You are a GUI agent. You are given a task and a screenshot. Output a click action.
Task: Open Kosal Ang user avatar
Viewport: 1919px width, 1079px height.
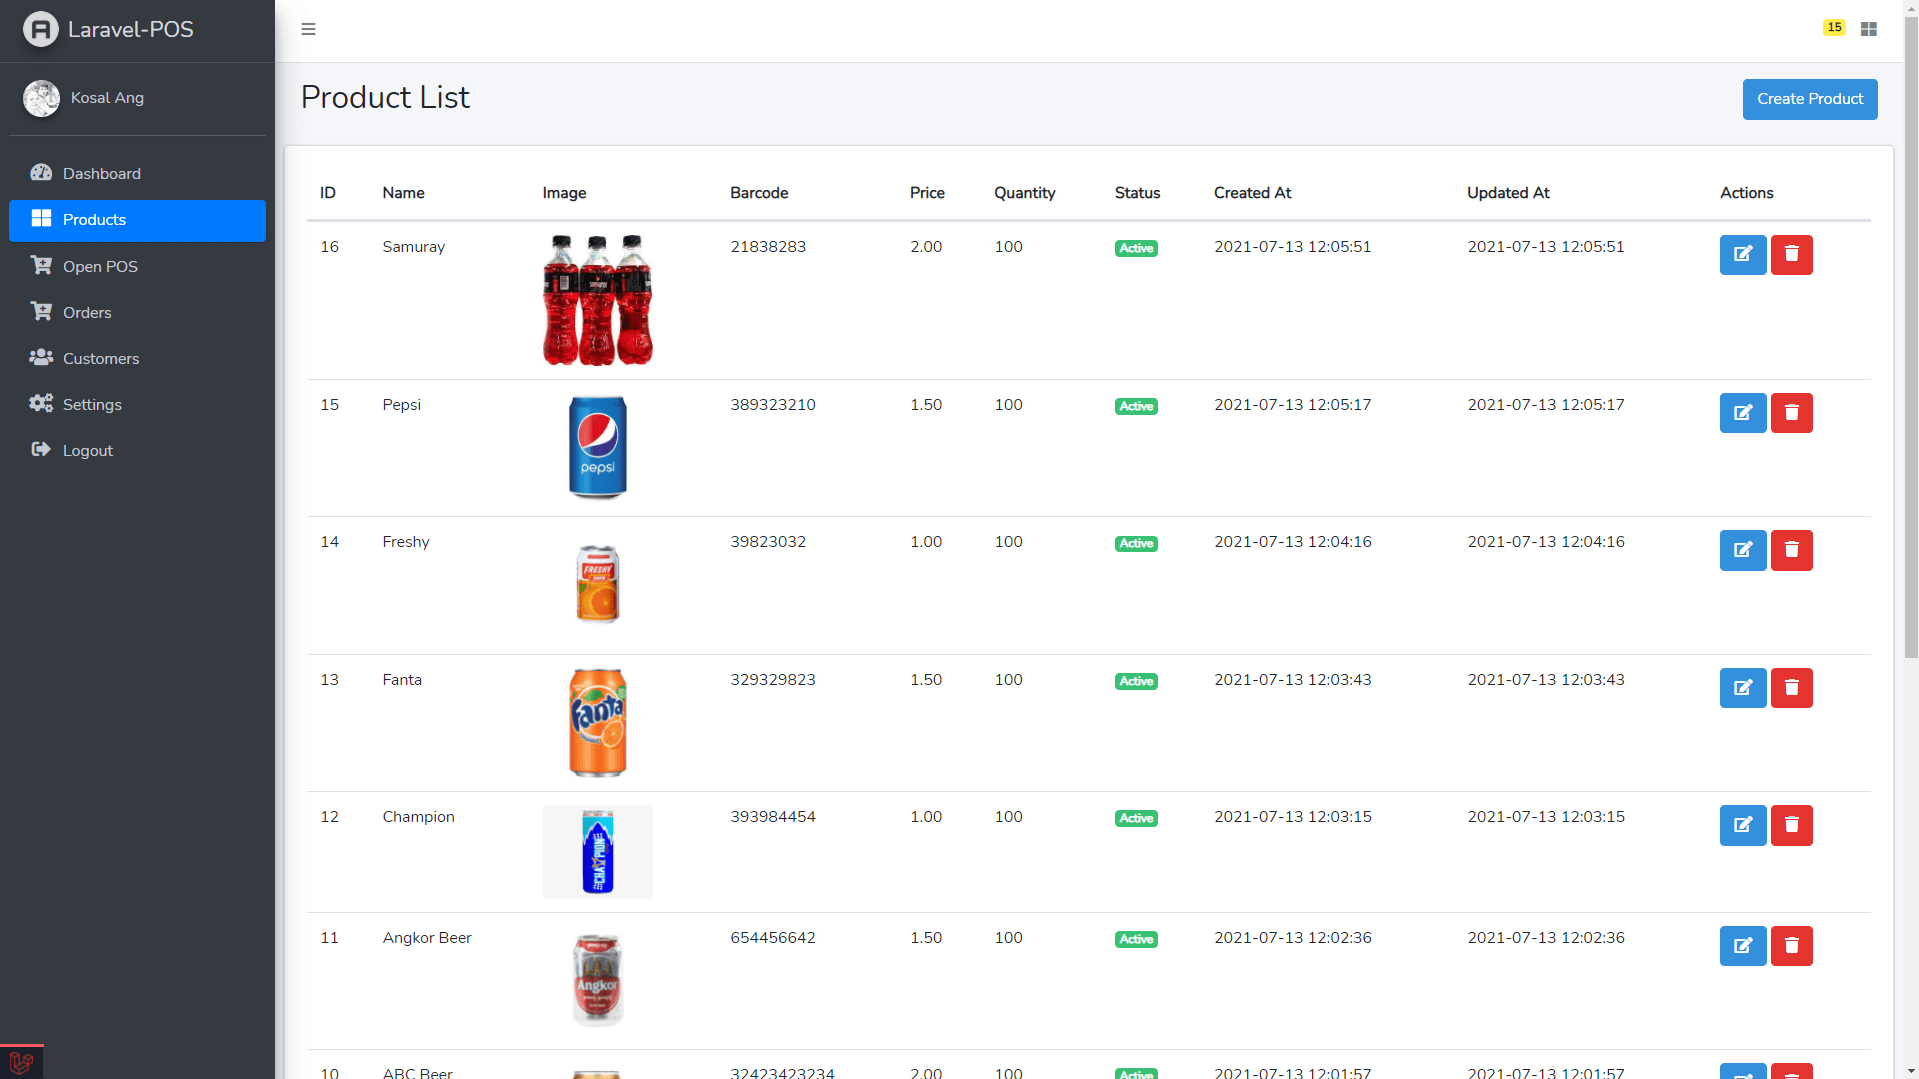coord(41,98)
